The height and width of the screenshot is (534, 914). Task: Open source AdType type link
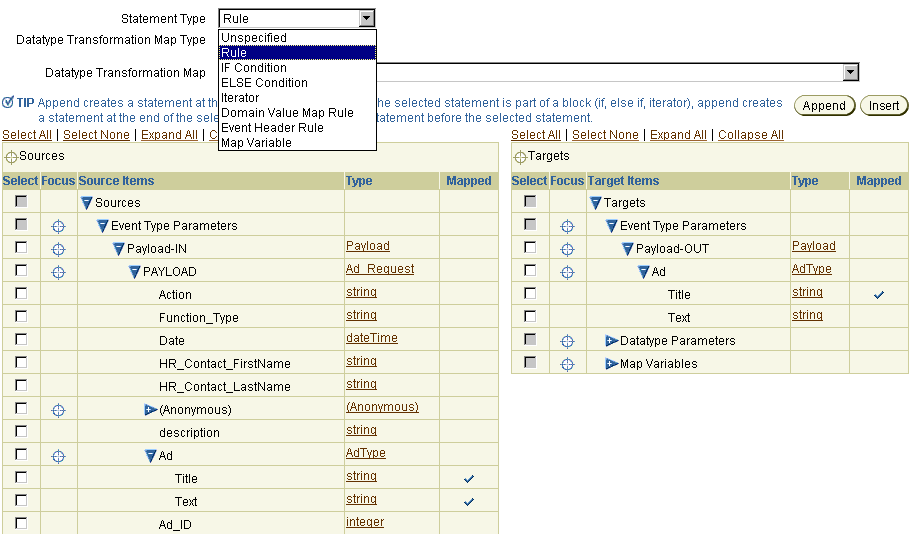tap(365, 453)
